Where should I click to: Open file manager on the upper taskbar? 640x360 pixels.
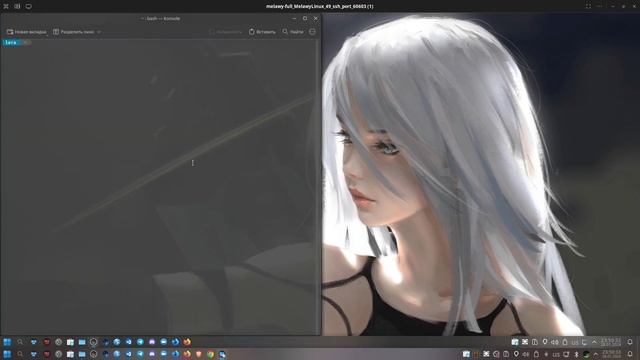point(82,342)
